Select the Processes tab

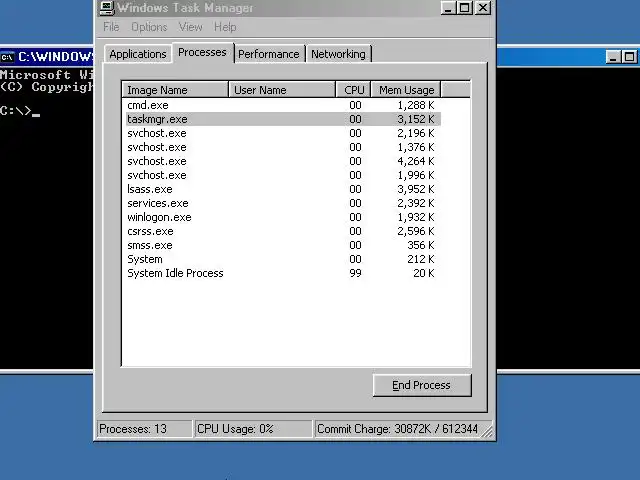coord(202,53)
